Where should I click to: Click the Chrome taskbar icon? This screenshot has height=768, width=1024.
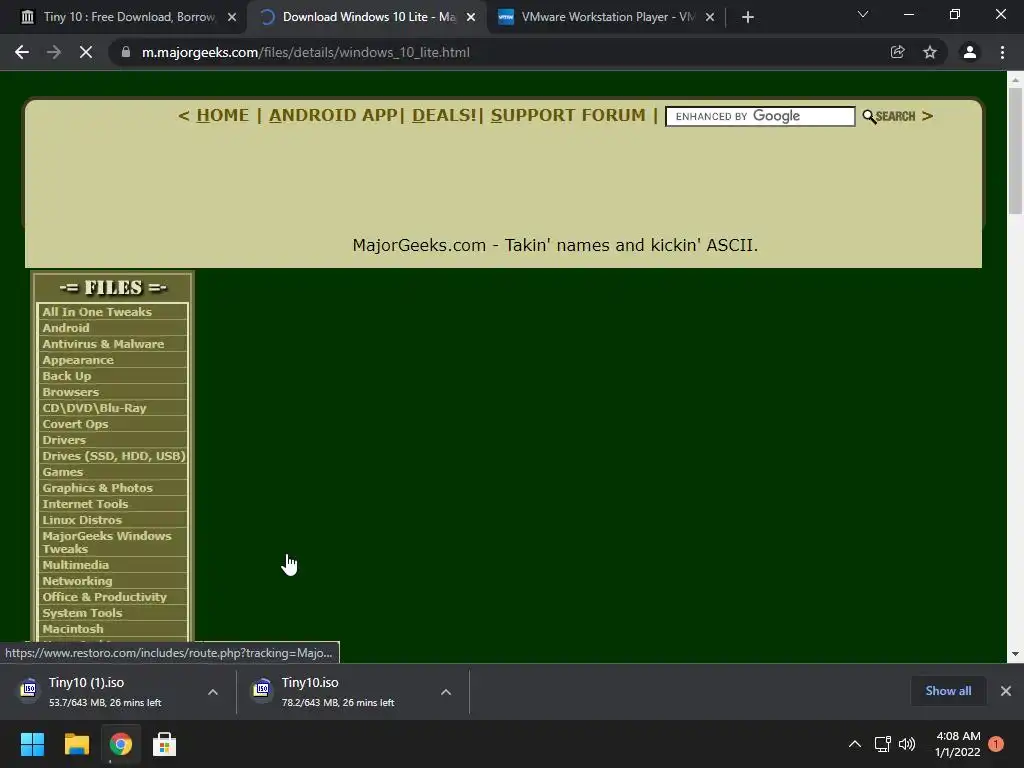point(121,744)
